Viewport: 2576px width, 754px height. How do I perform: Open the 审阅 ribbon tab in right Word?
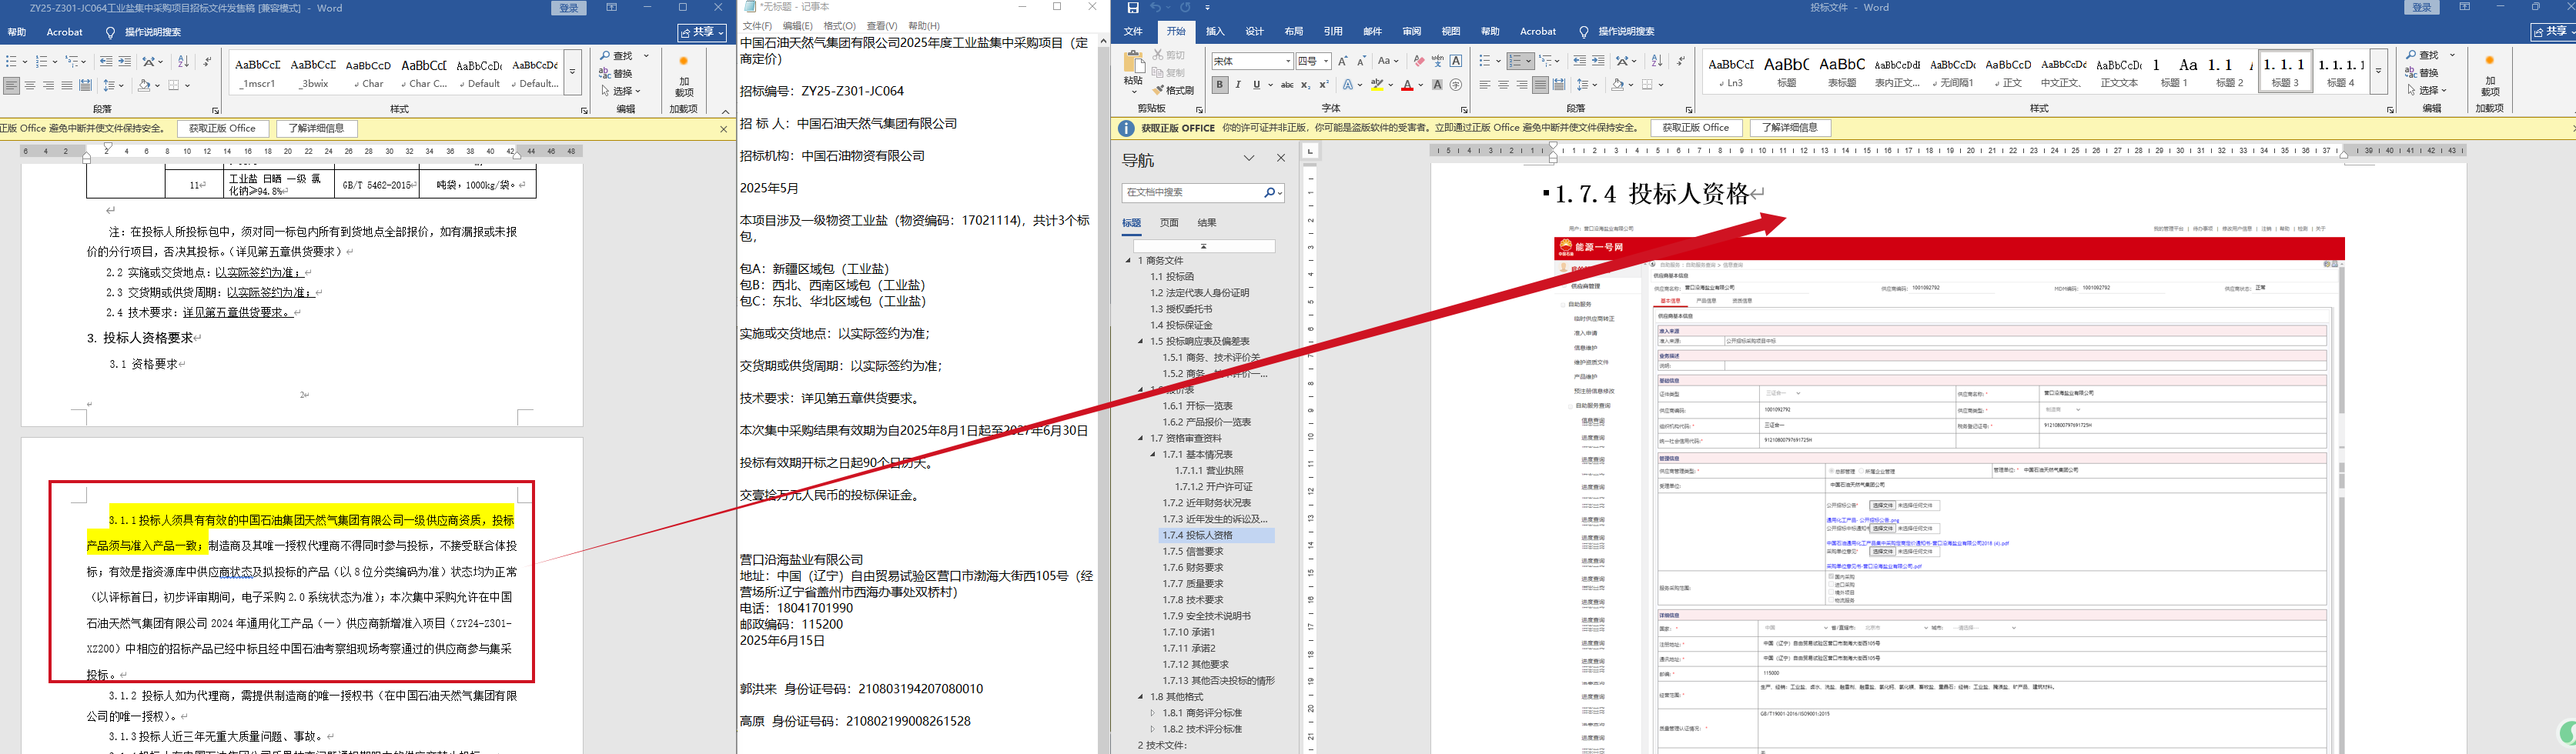(1411, 31)
